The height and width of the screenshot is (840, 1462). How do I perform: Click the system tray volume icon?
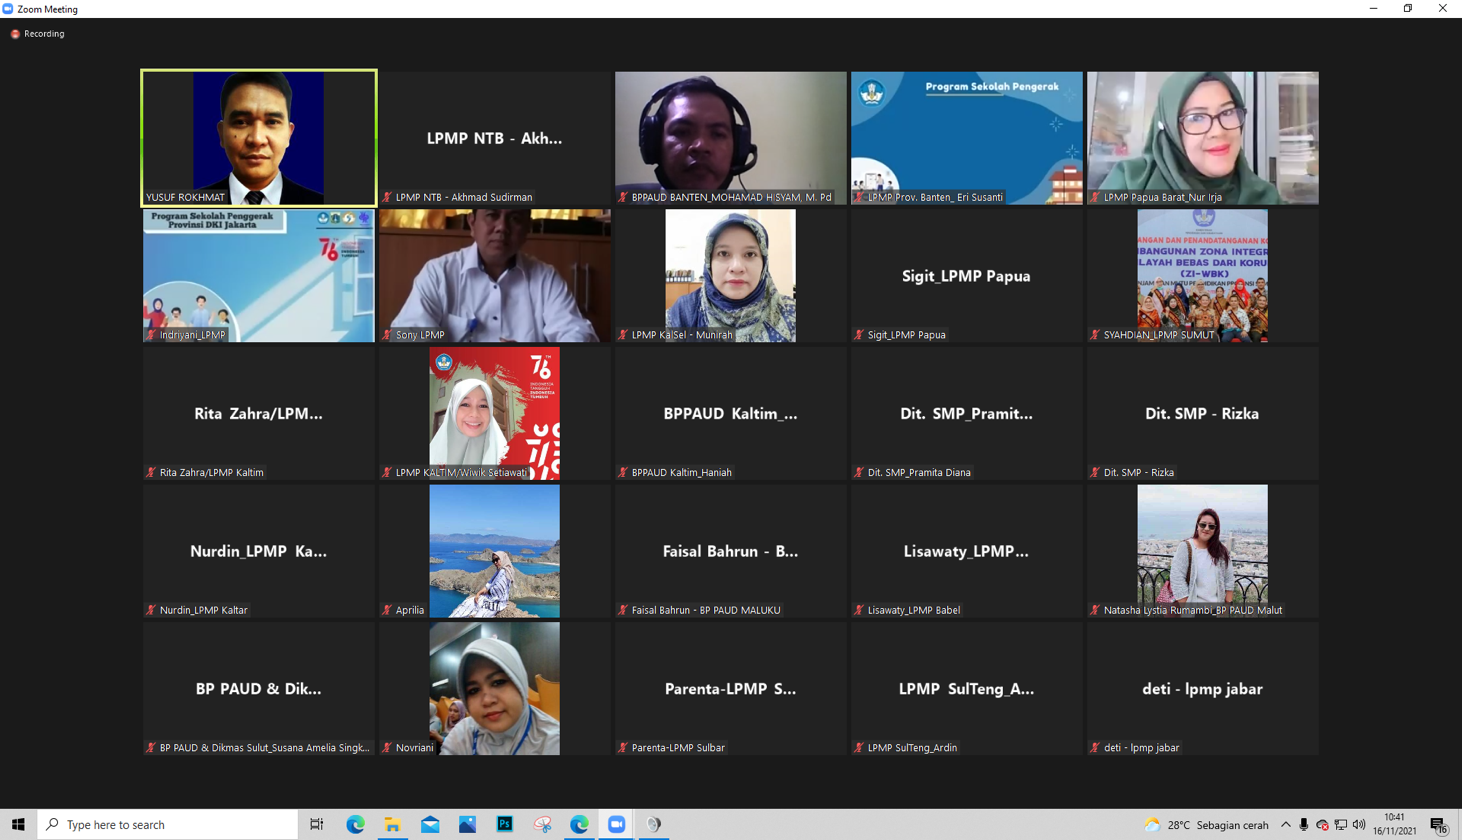coord(1359,825)
